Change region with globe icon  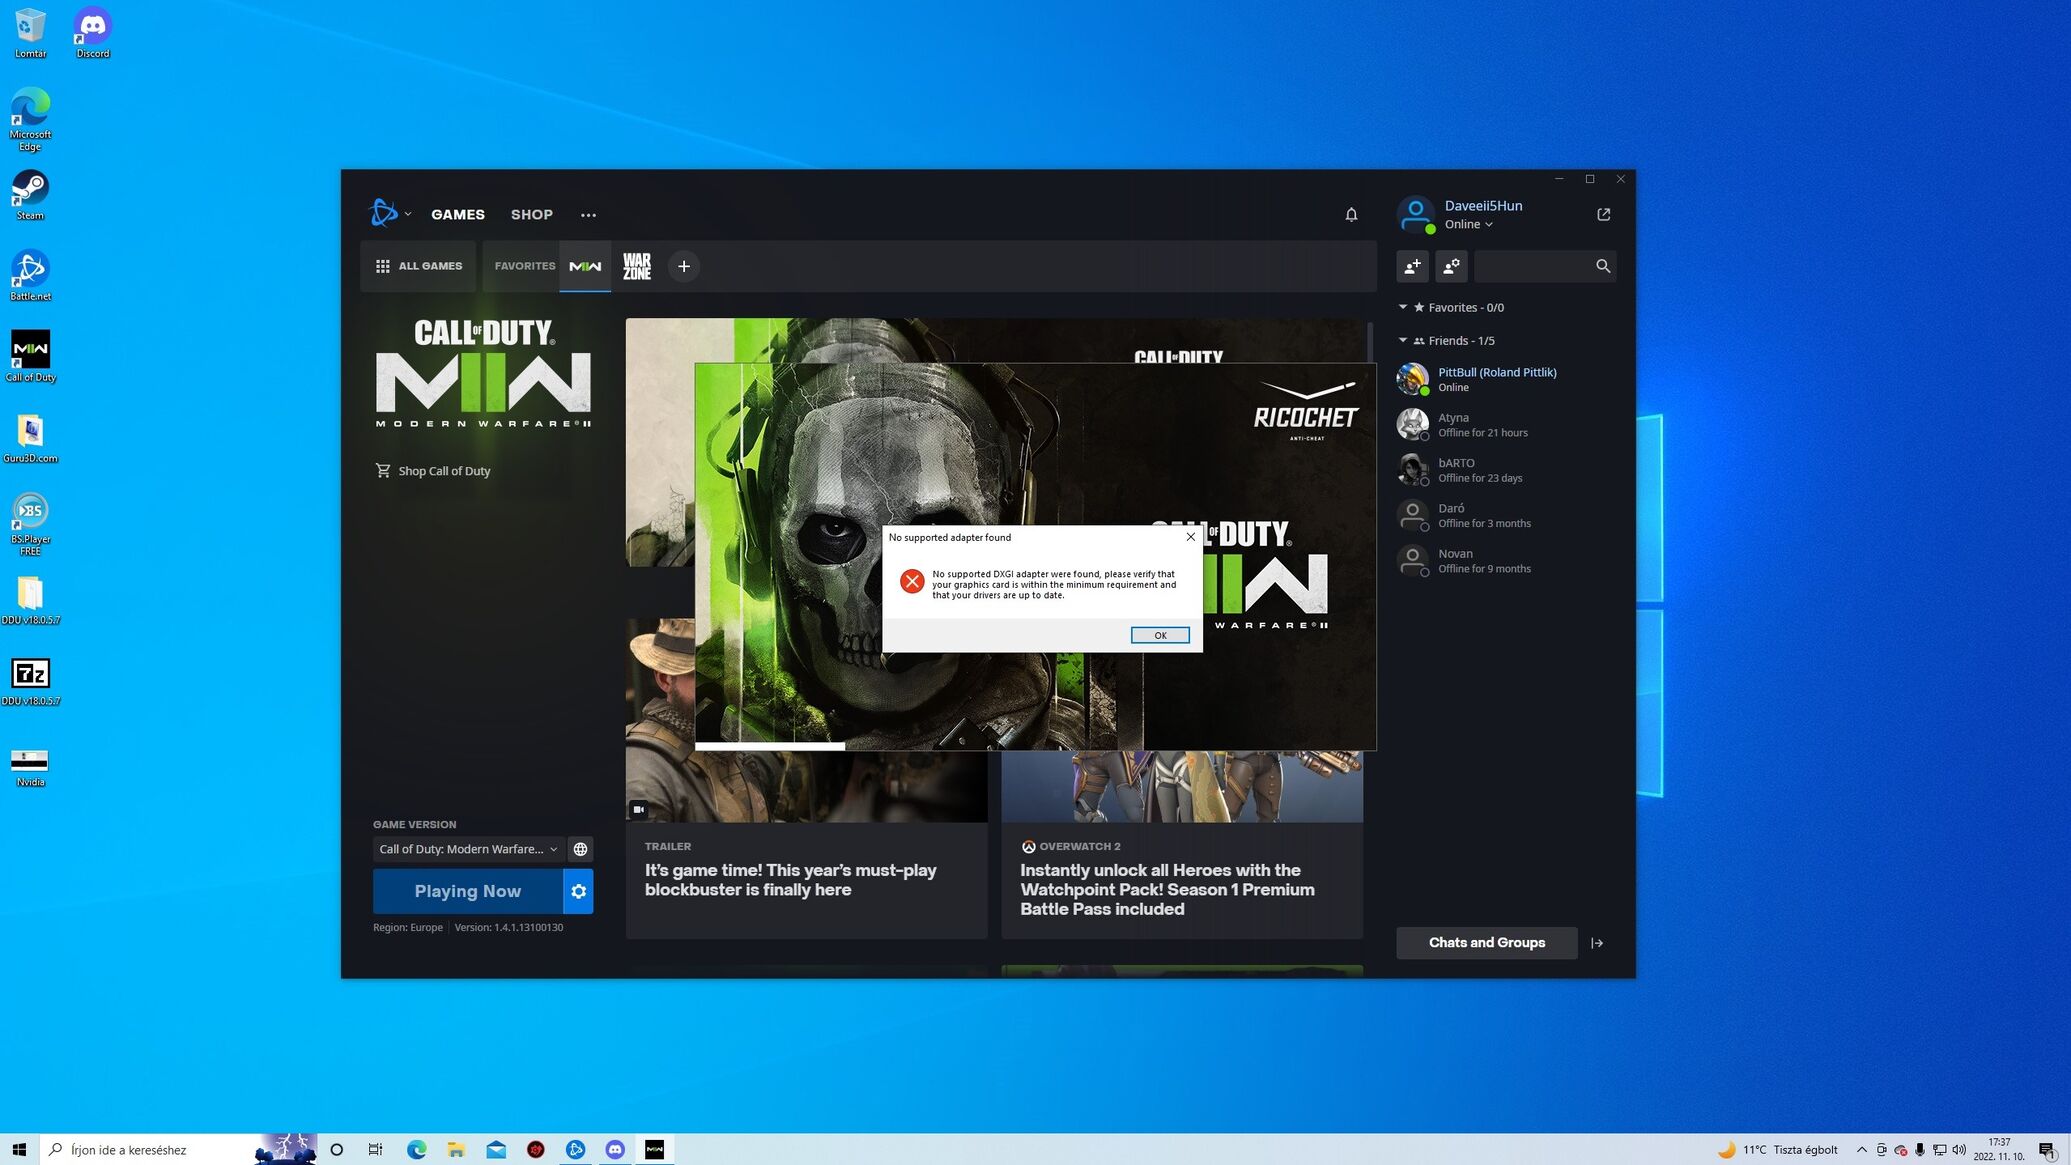(x=580, y=849)
